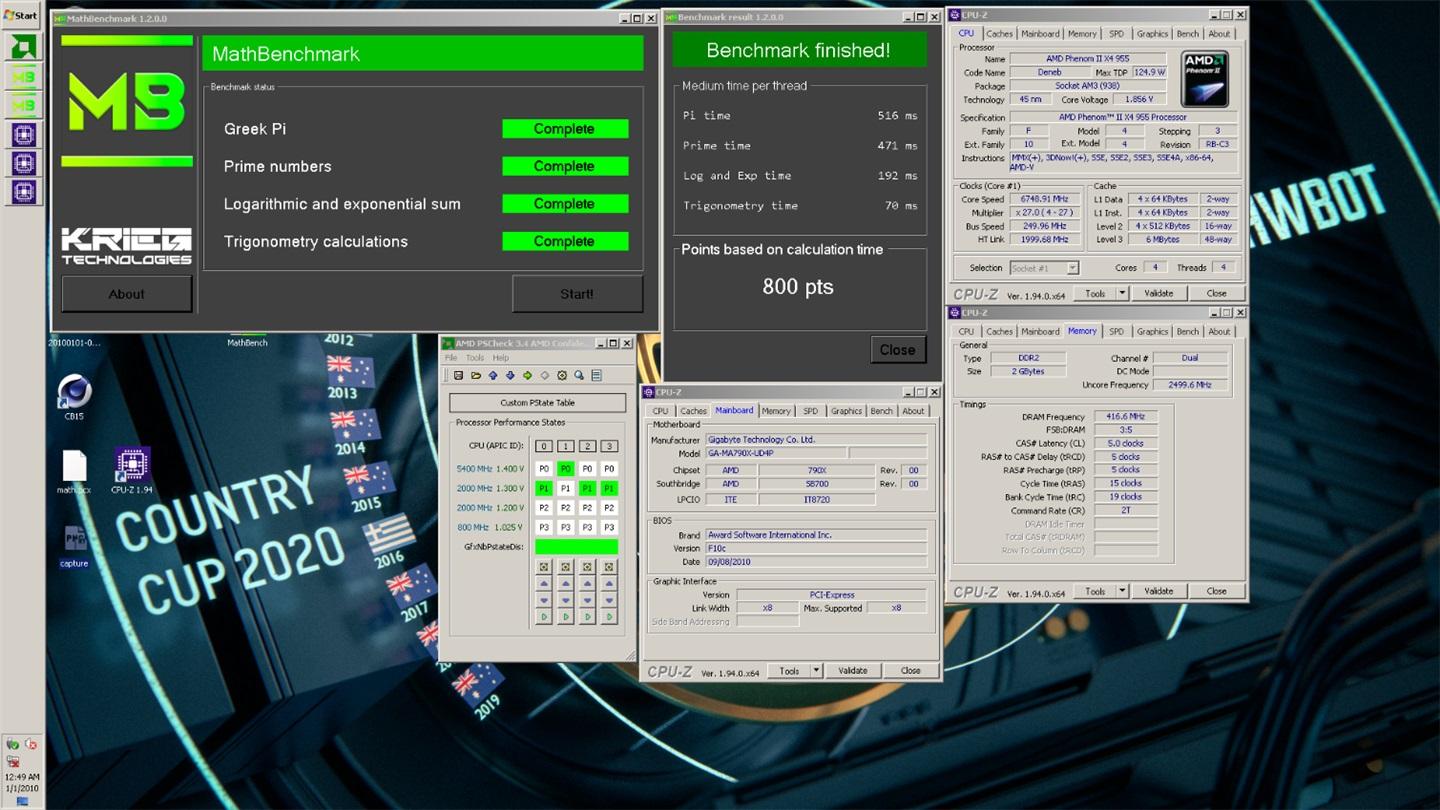Click the MathBench desktop icon label
This screenshot has height=810, width=1440.
click(x=247, y=342)
